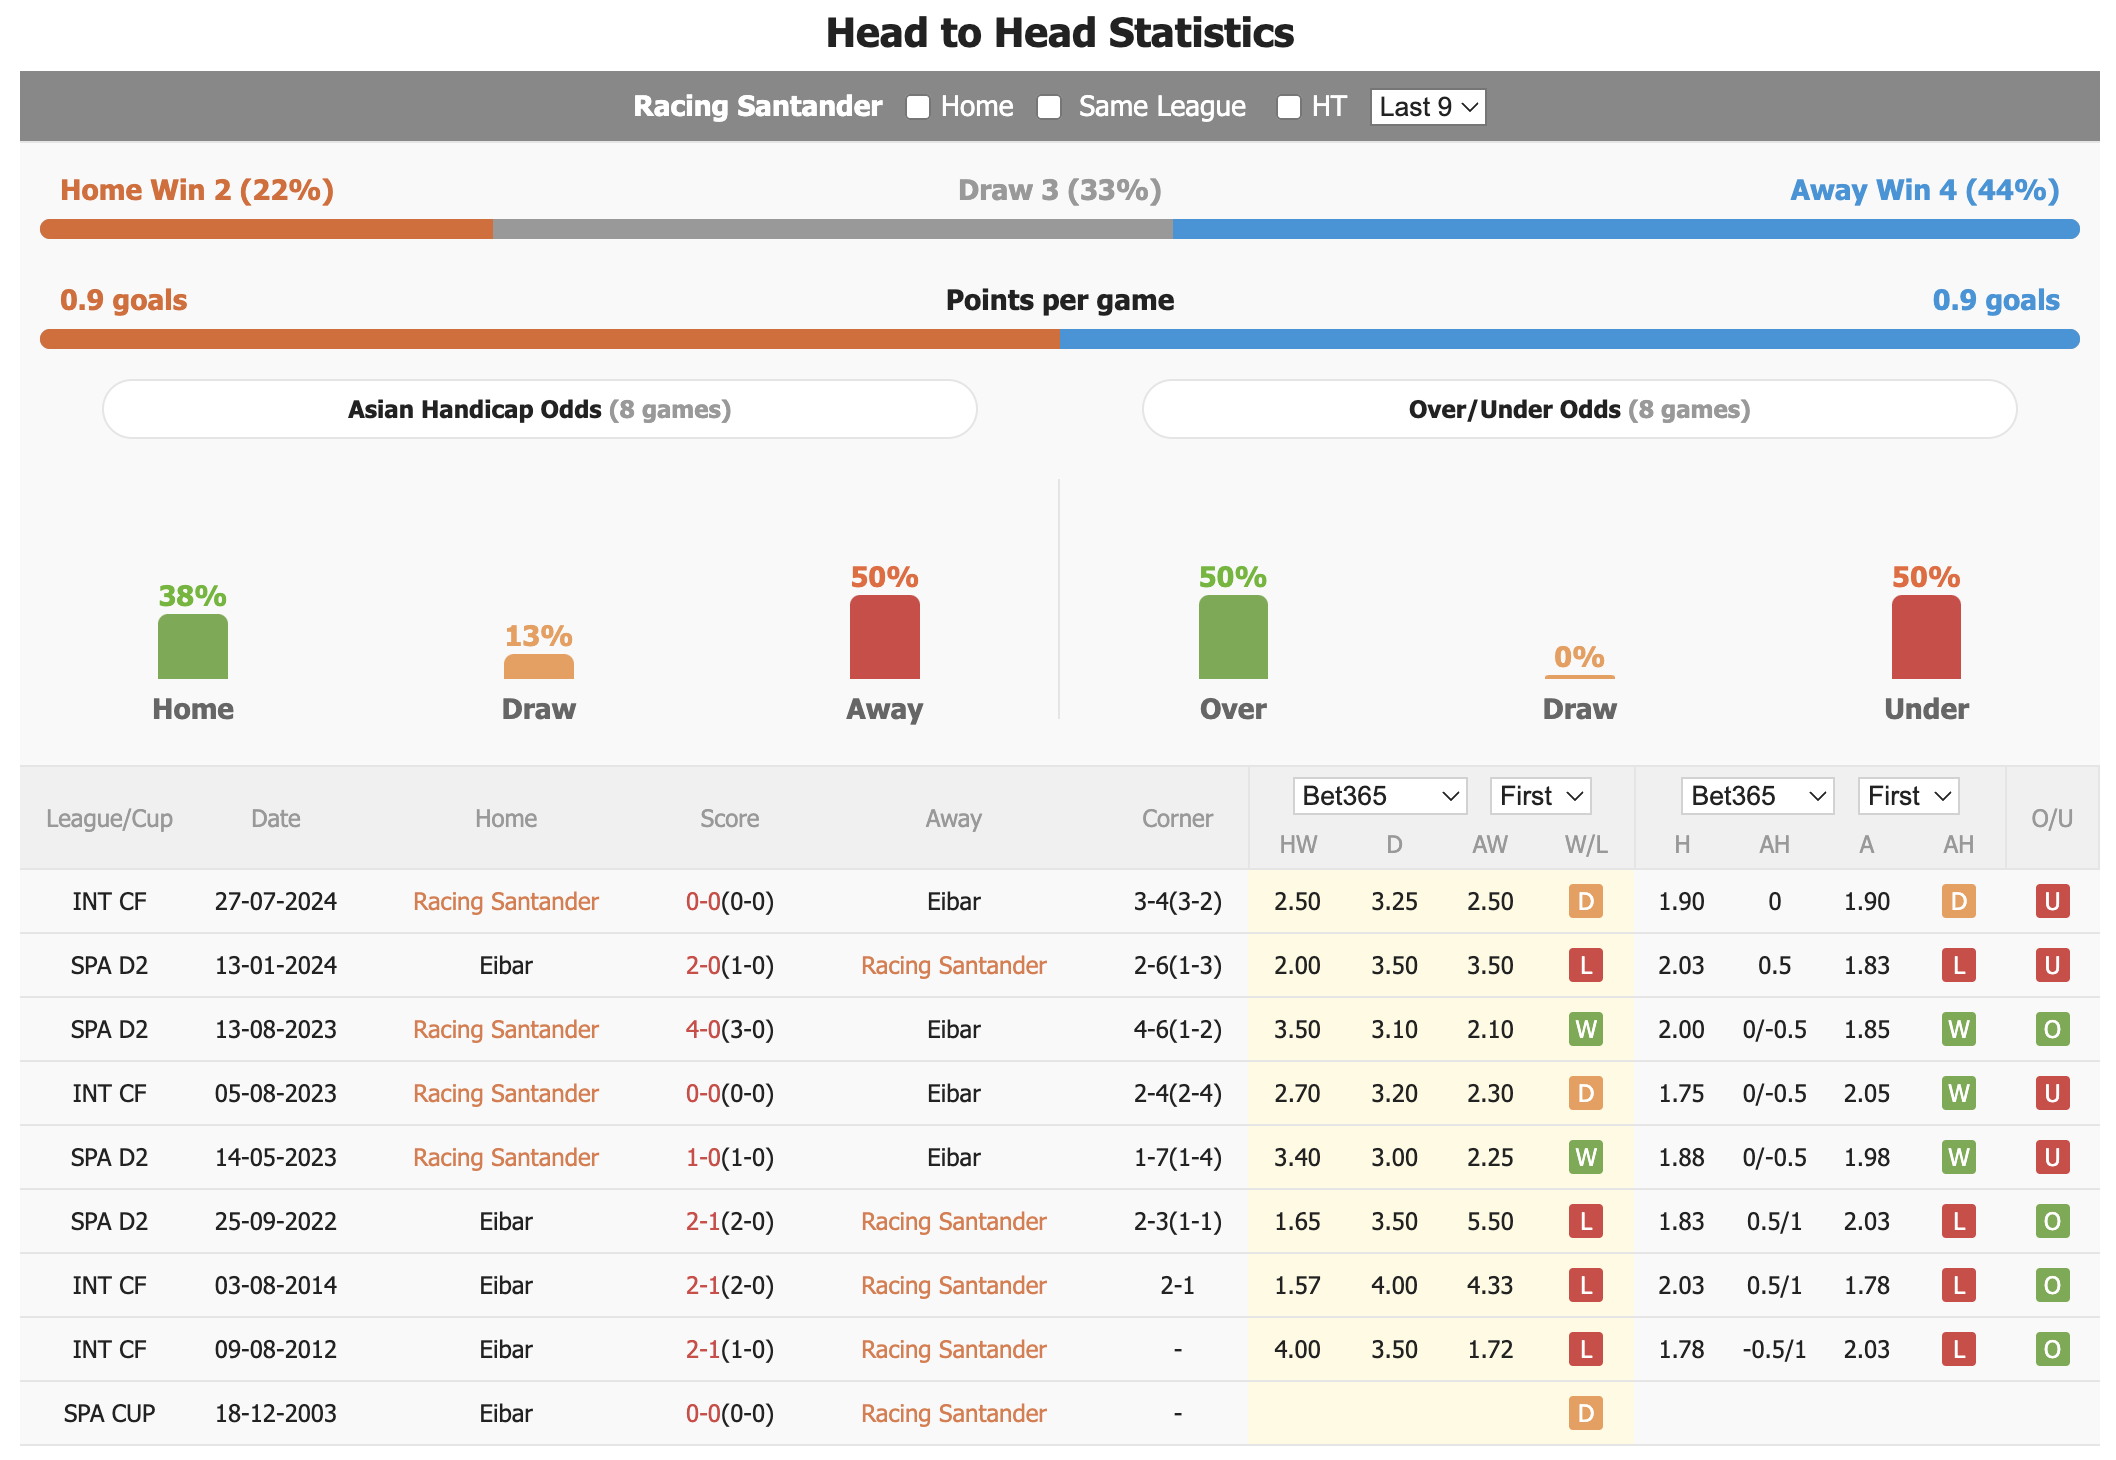The height and width of the screenshot is (1460, 2116).
Task: Click the League/Cup column header
Action: [x=109, y=818]
